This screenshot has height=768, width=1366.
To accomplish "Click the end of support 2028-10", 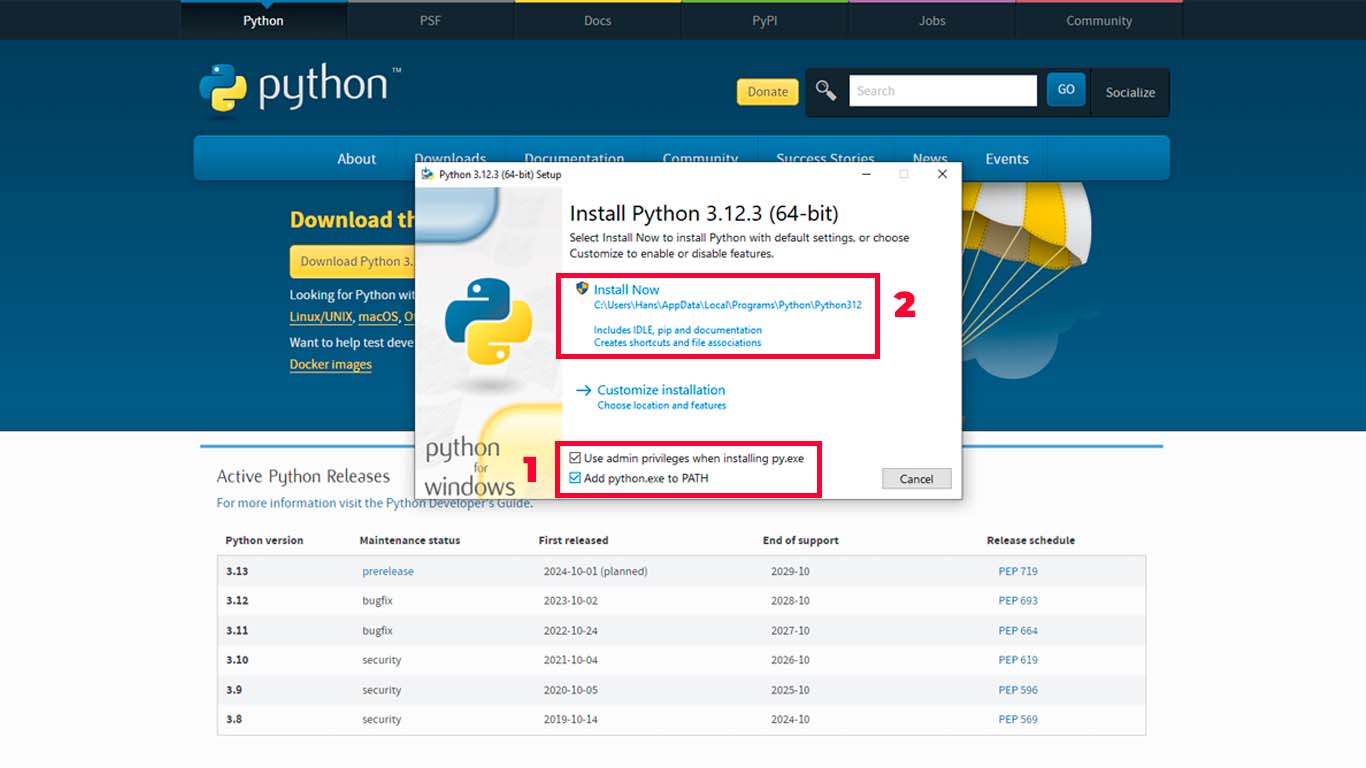I will click(790, 601).
